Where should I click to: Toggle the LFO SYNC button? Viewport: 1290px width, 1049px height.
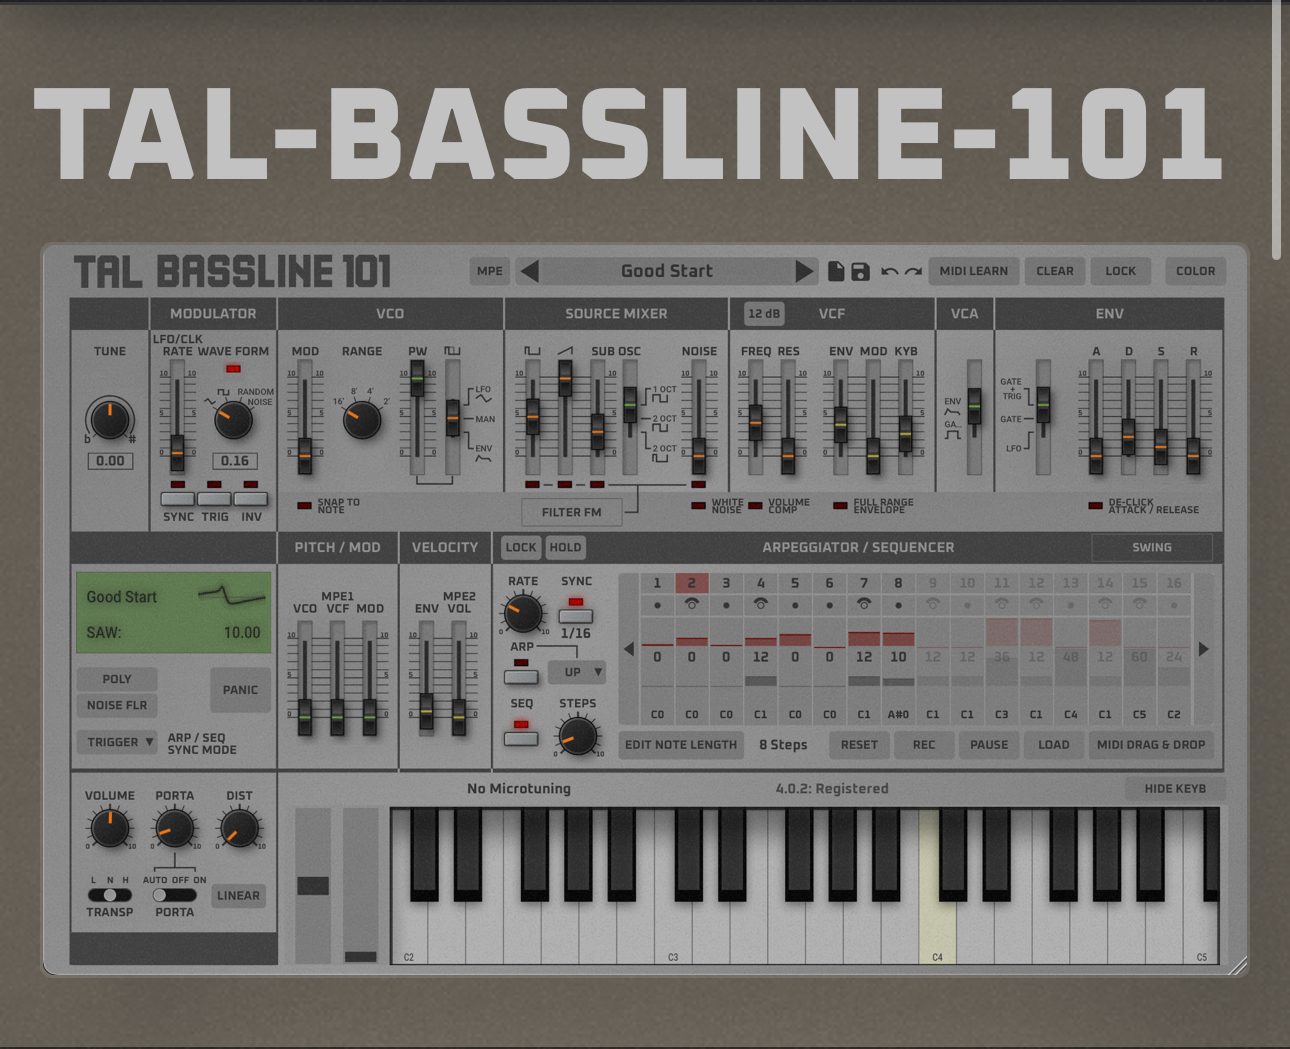coord(178,498)
